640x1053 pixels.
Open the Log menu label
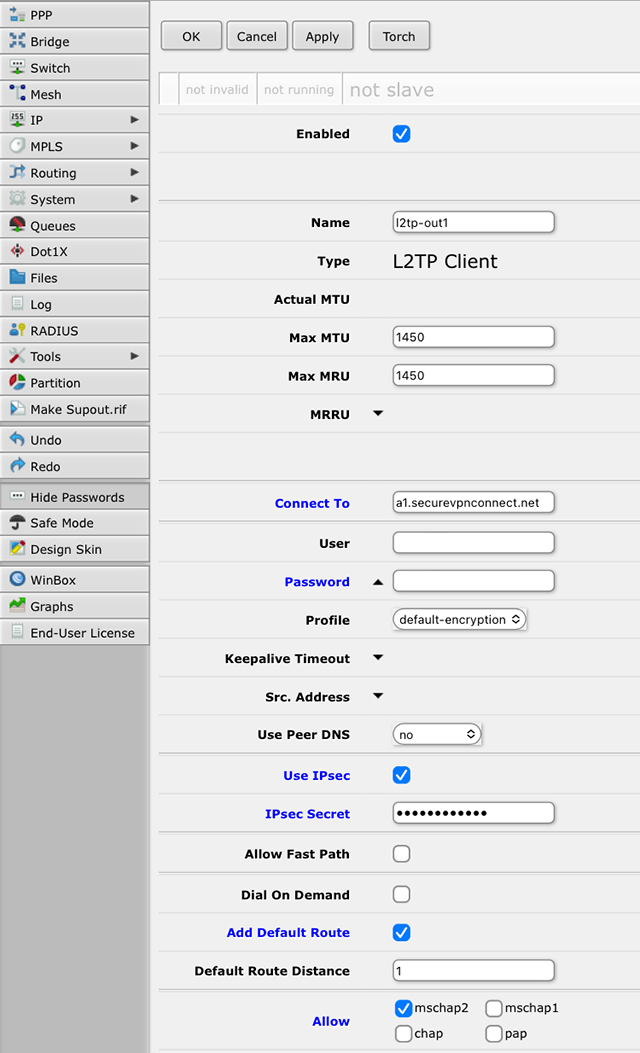point(40,305)
